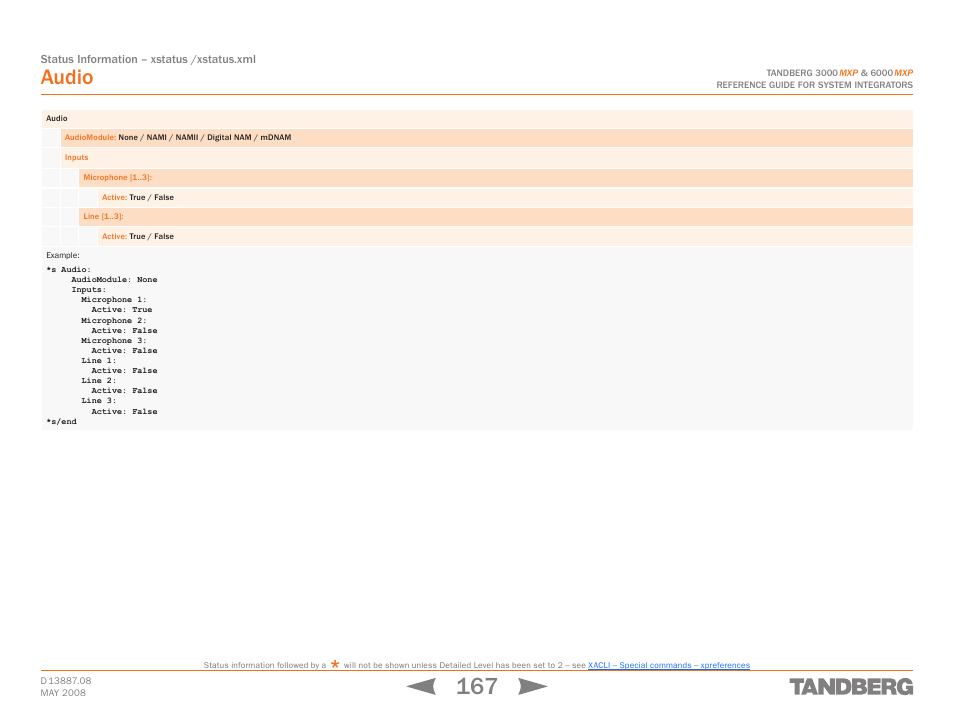The width and height of the screenshot is (954, 718).
Task: Click 'Status information followed by a' footer note
Action: click(265, 665)
